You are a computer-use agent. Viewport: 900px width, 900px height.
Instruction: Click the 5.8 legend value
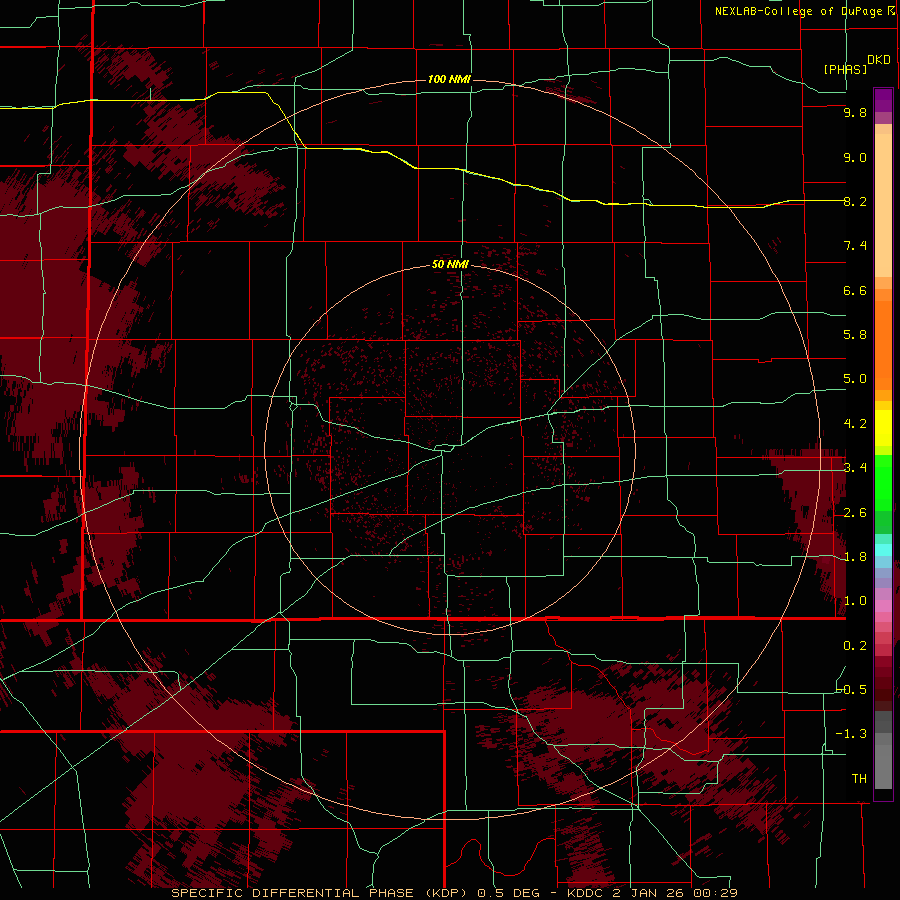(x=855, y=335)
